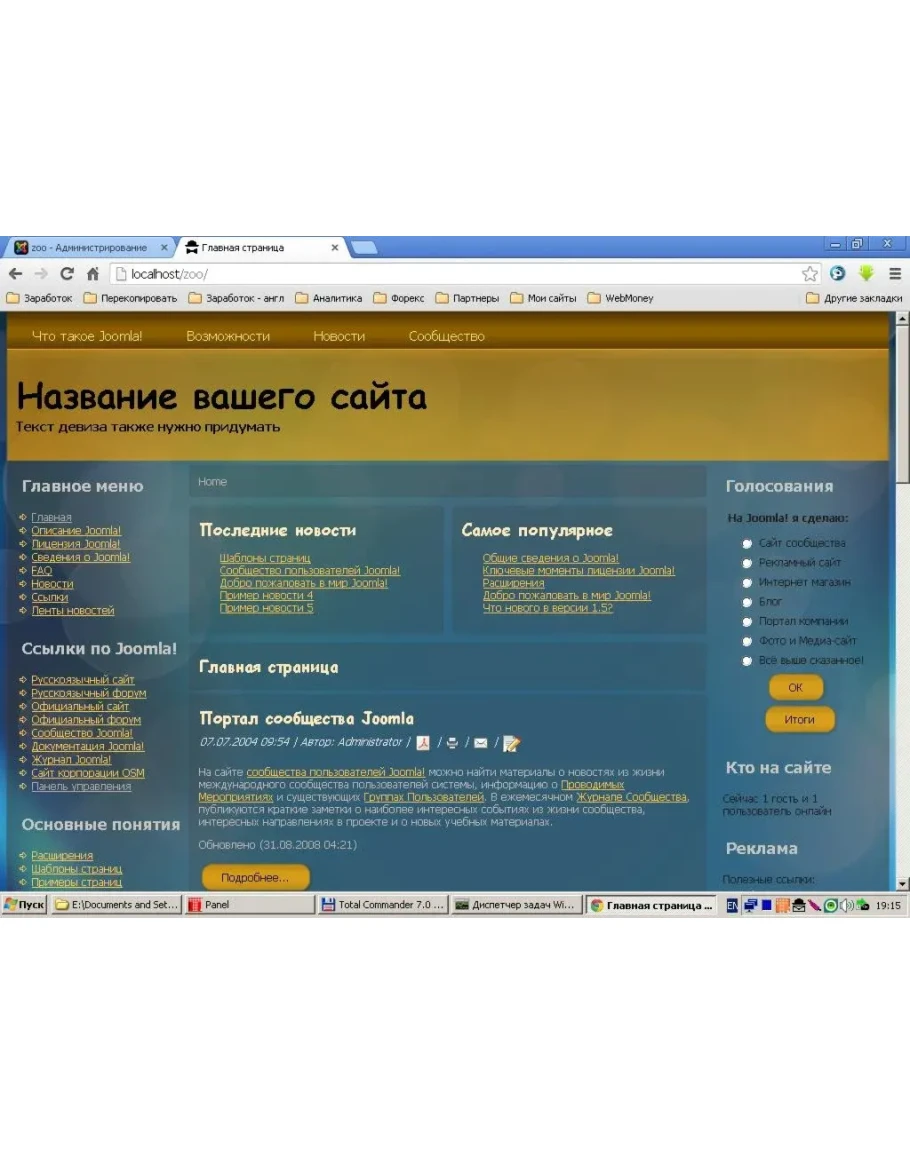
Task: Bookmark this page with the star icon
Action: click(x=809, y=274)
